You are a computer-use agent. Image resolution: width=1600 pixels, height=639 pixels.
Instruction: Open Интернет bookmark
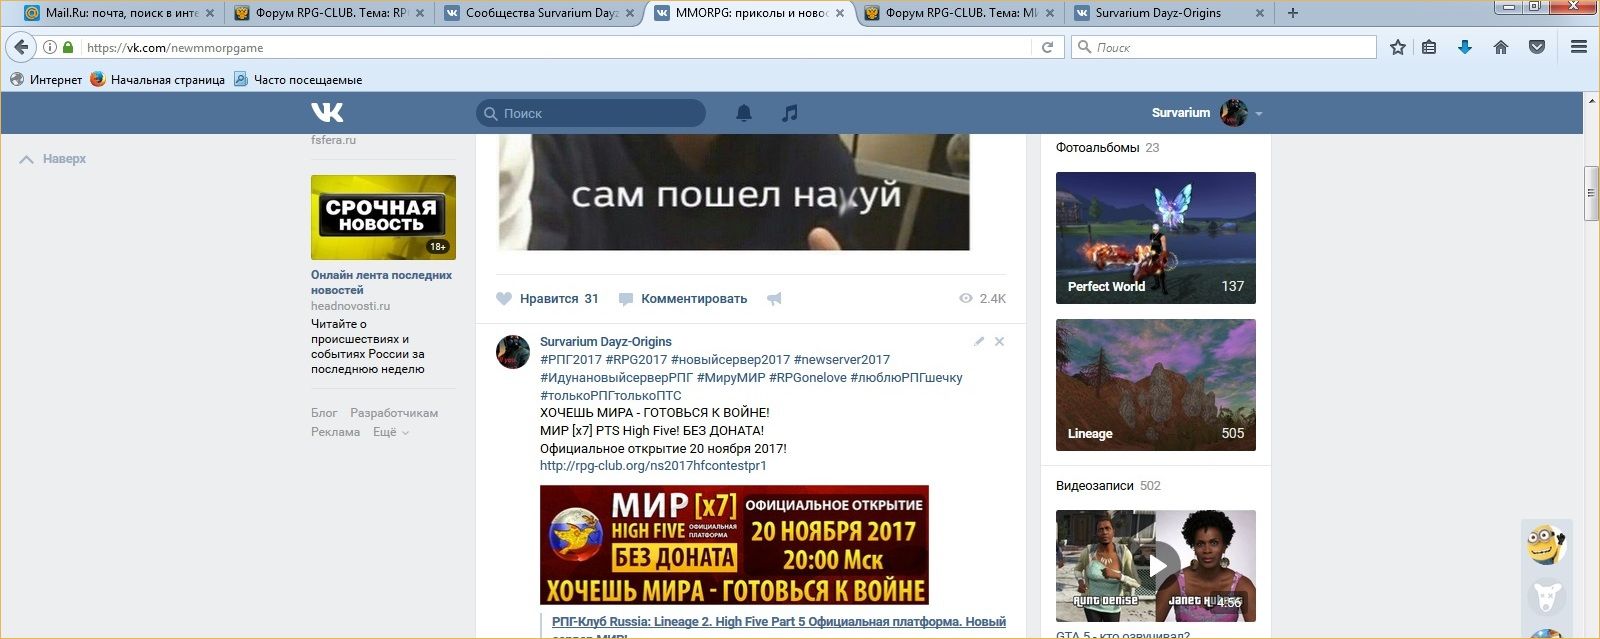pos(46,79)
